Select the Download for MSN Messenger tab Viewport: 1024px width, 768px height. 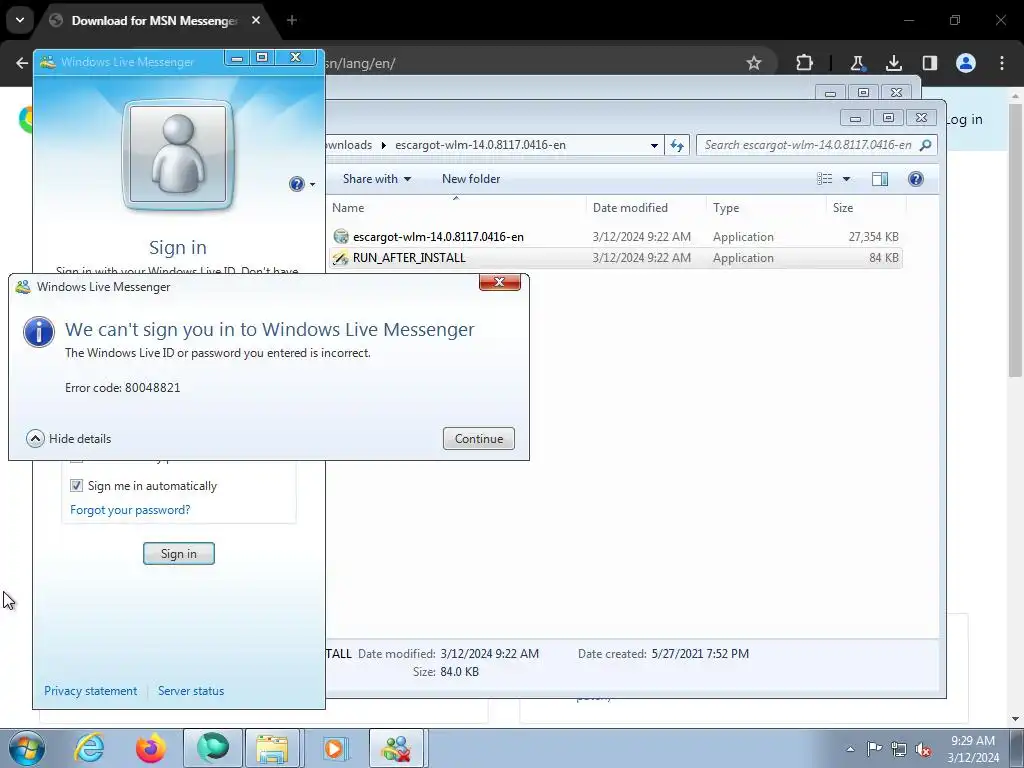(154, 21)
